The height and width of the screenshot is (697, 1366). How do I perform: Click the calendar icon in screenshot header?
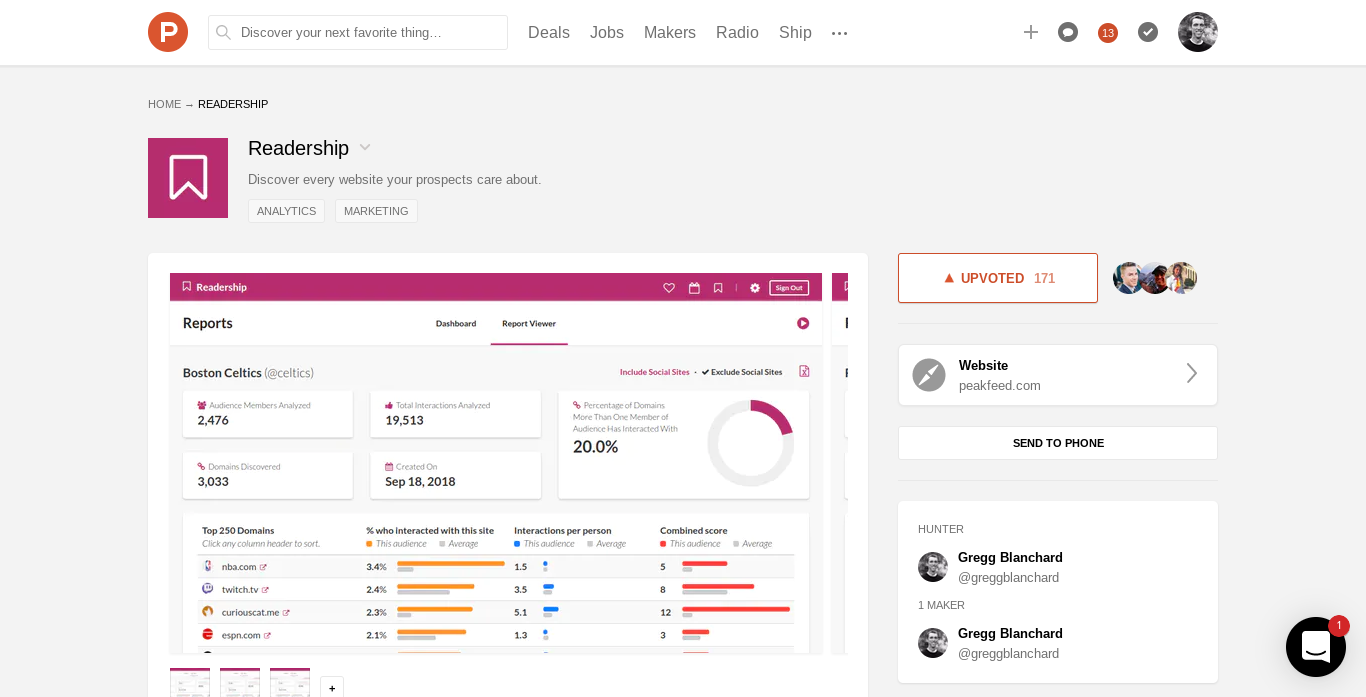pyautogui.click(x=694, y=287)
